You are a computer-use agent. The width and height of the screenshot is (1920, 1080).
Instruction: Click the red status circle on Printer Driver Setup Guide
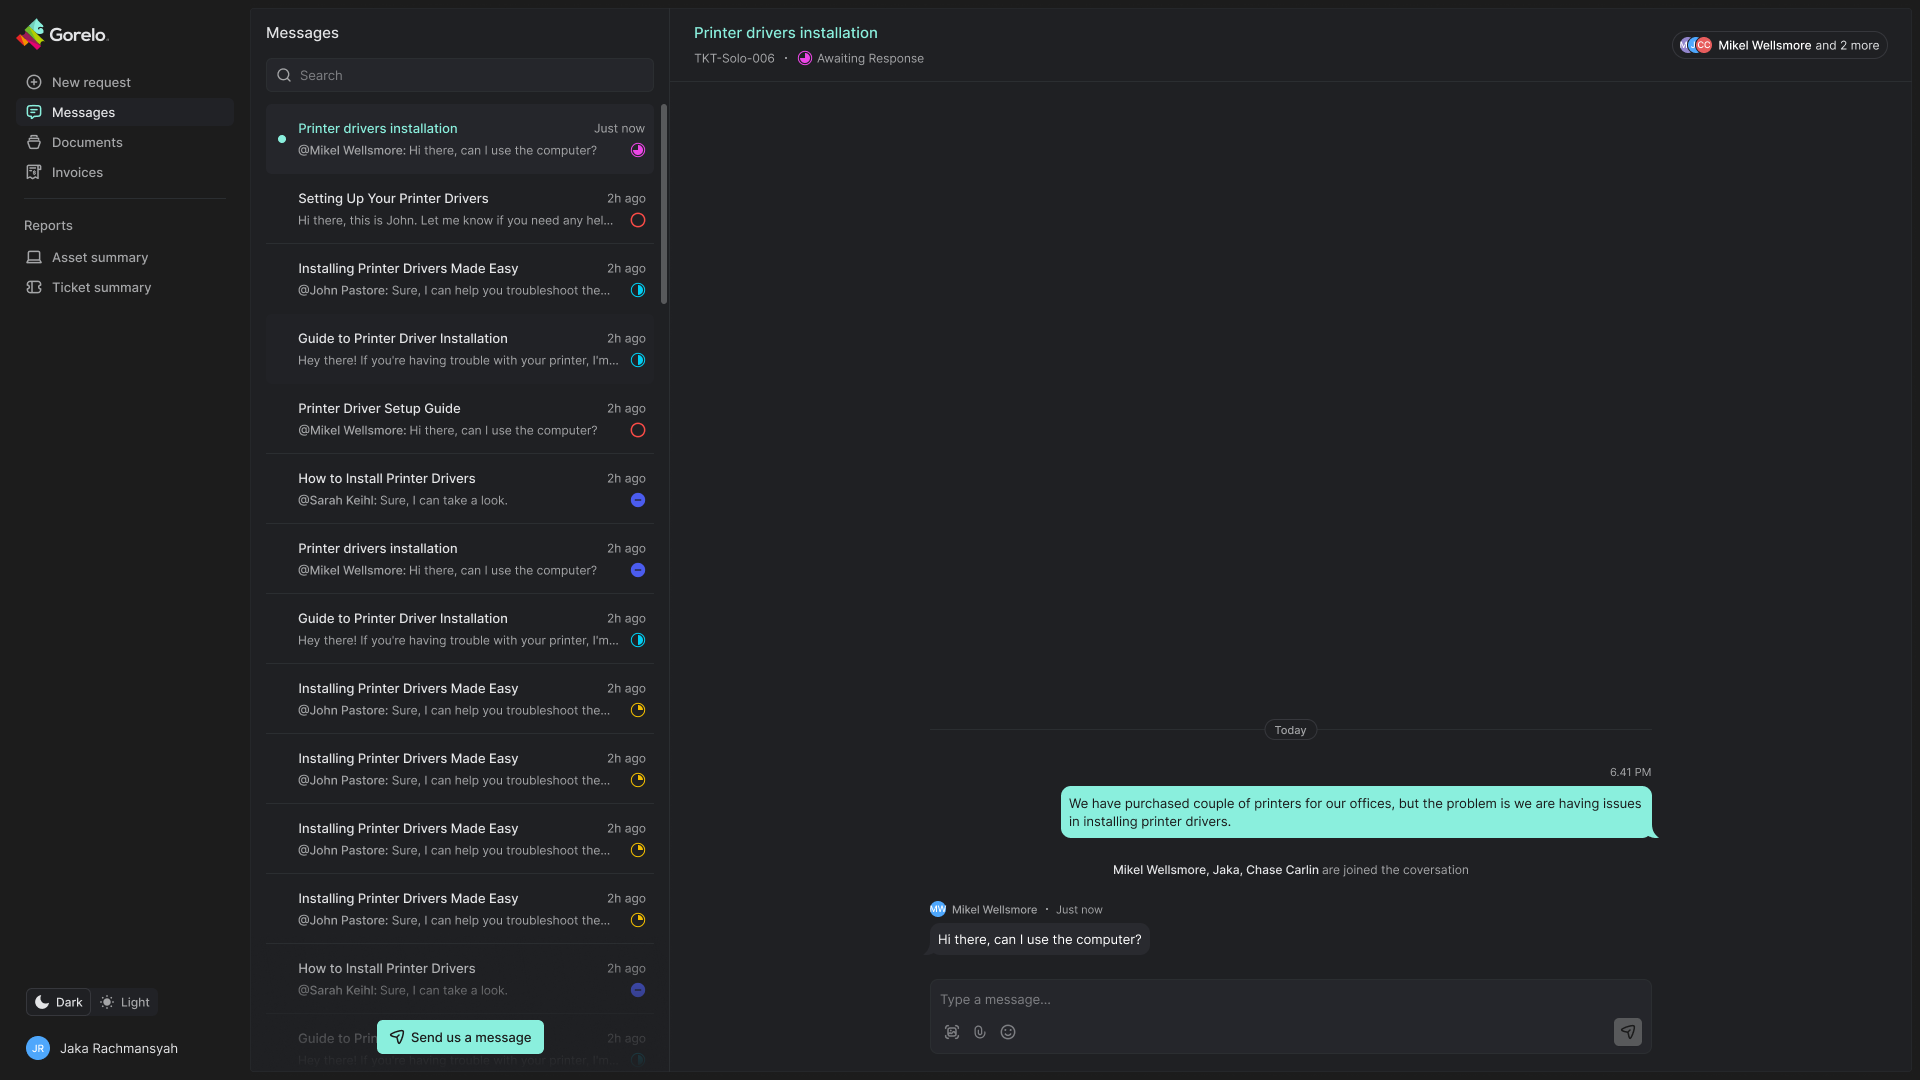click(x=638, y=431)
